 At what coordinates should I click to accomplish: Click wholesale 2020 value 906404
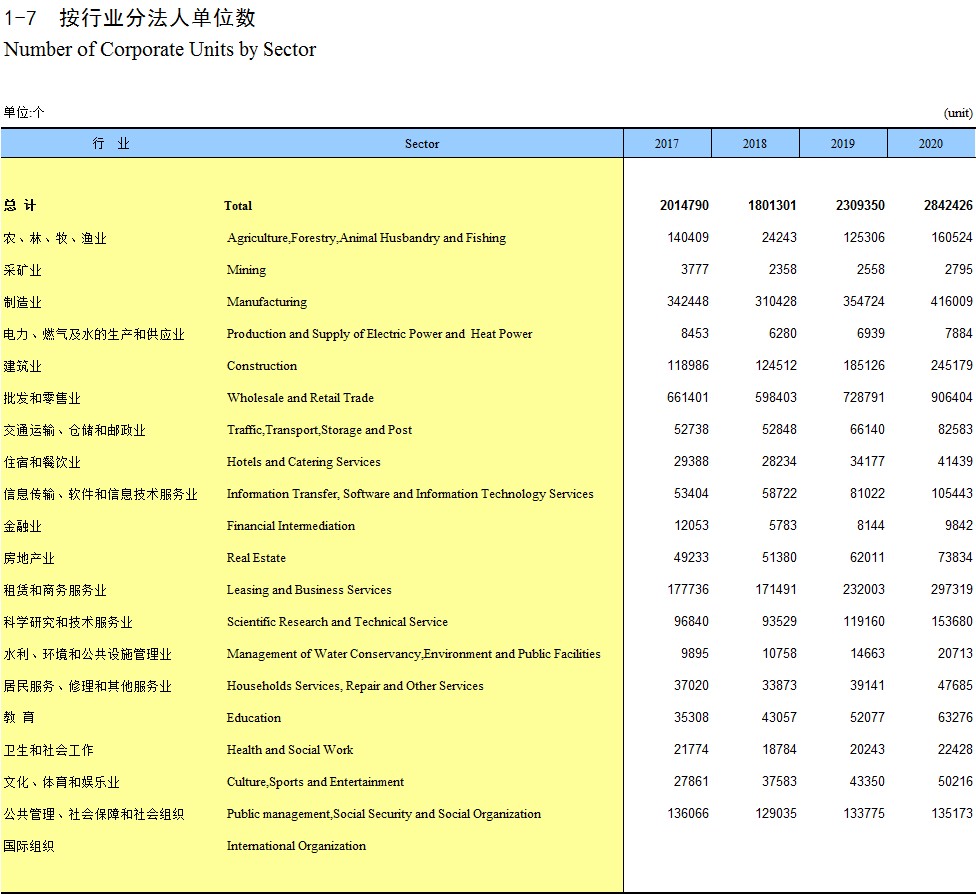(x=952, y=397)
